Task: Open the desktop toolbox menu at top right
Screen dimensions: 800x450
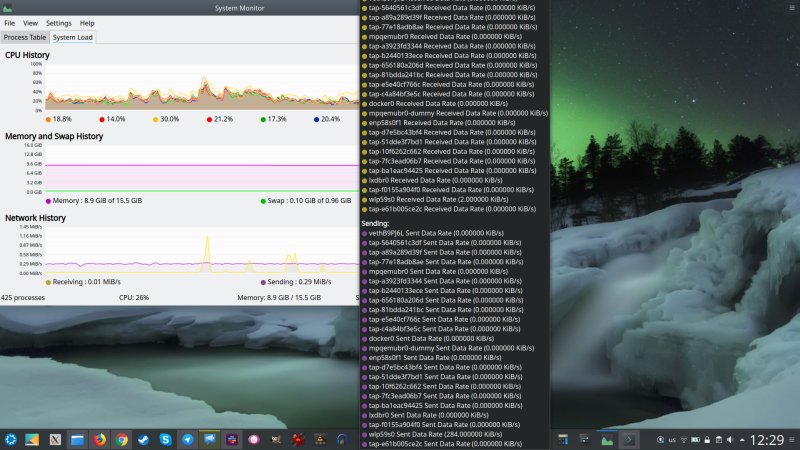Action: [x=792, y=8]
